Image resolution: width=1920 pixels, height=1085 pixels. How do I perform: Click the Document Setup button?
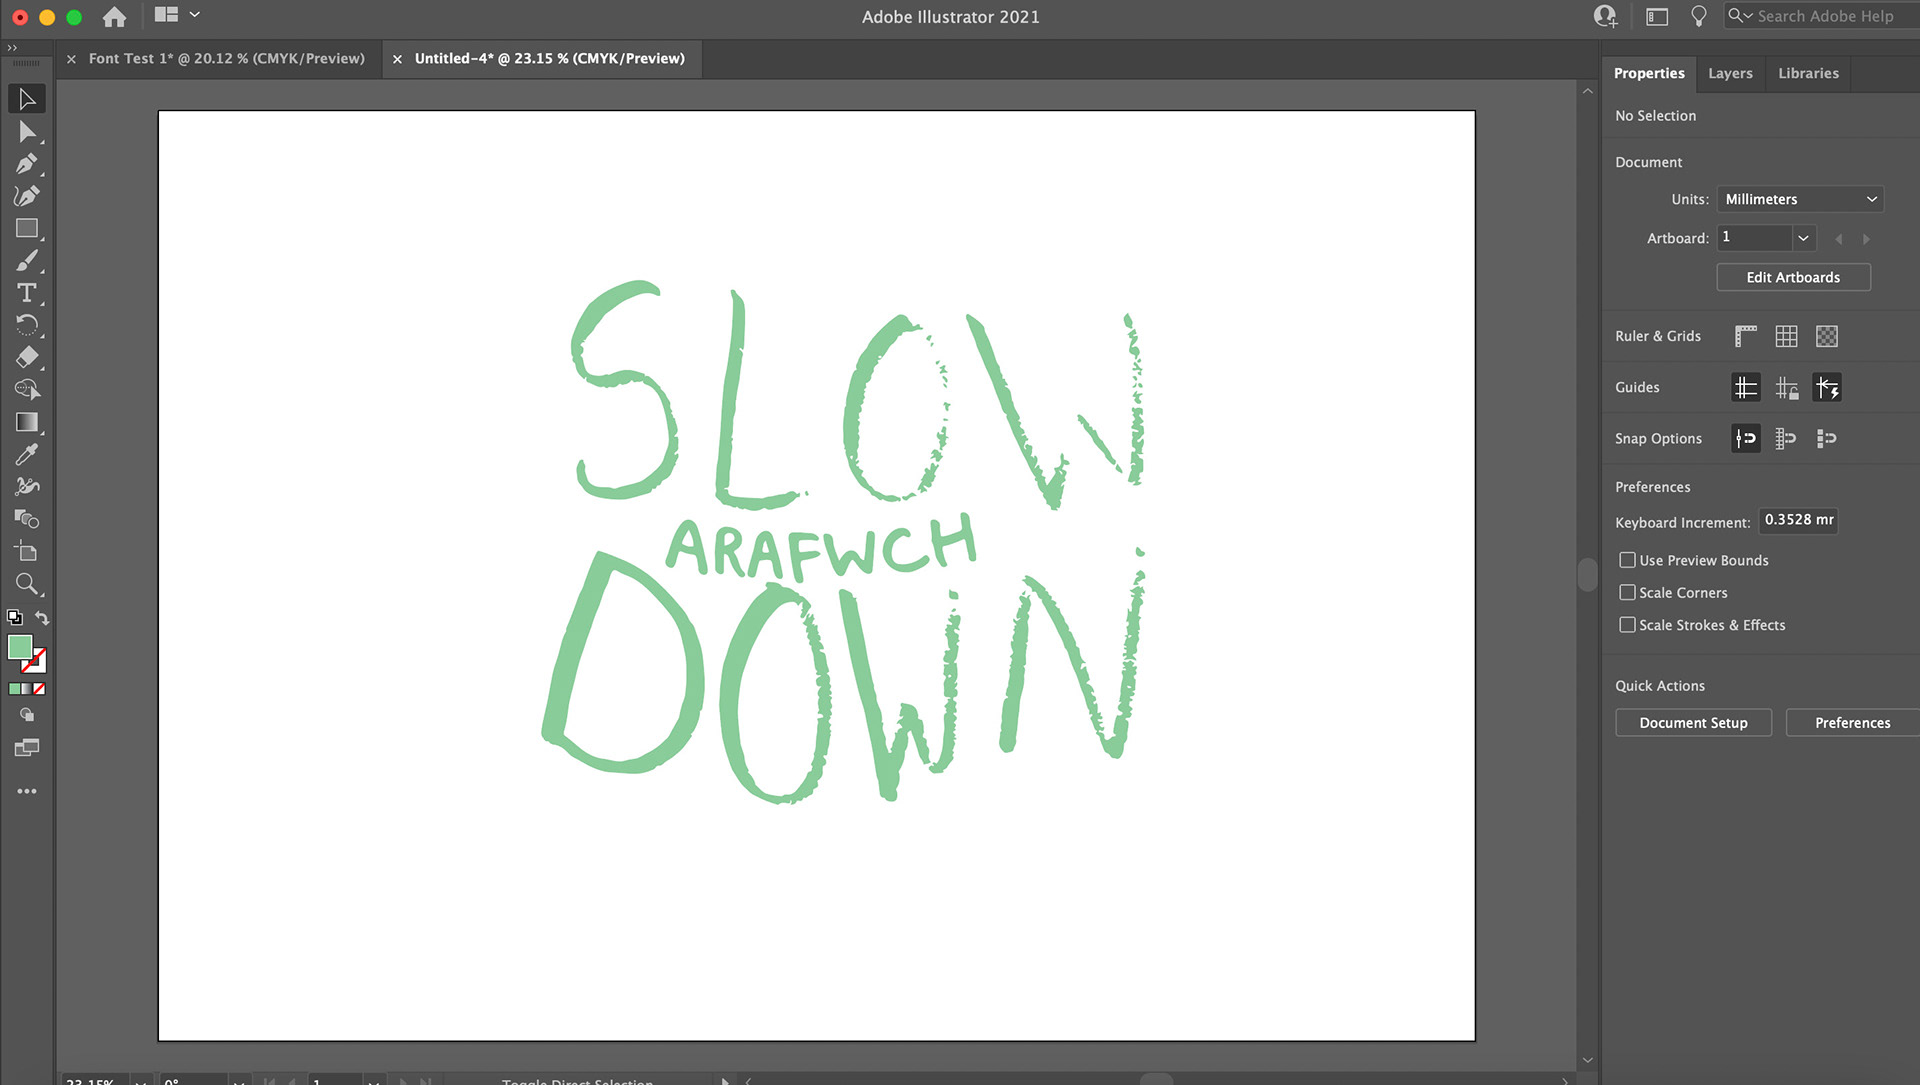(1693, 722)
